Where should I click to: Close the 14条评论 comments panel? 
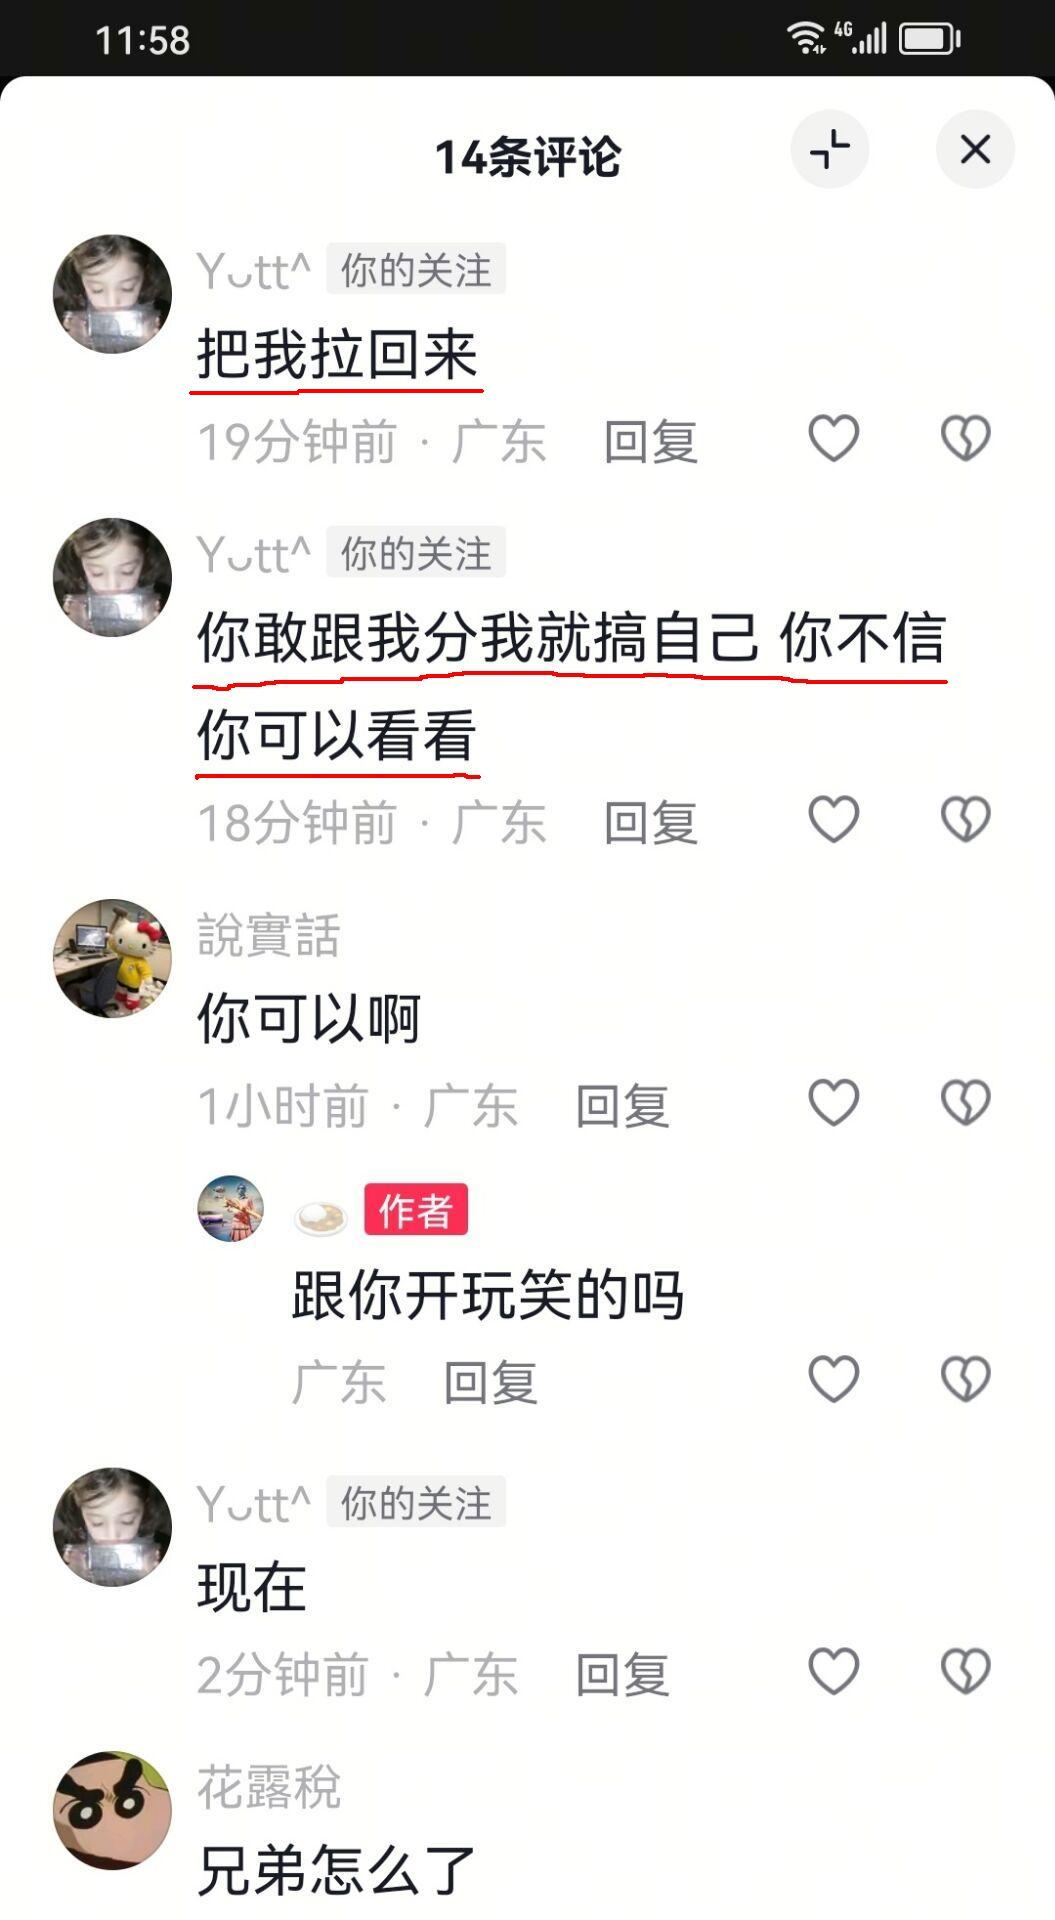tap(975, 150)
